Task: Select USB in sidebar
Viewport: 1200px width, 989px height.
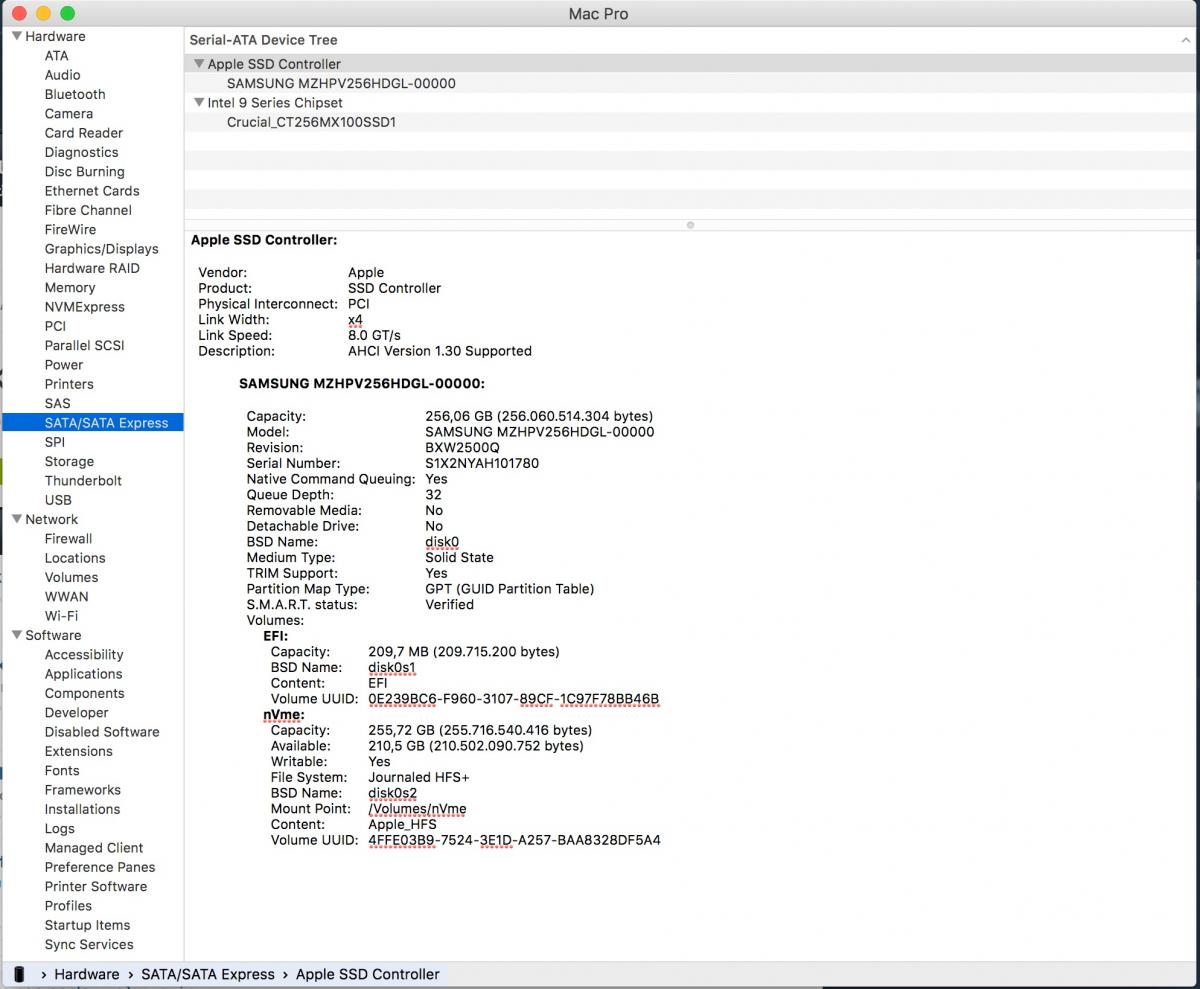Action: click(x=58, y=500)
